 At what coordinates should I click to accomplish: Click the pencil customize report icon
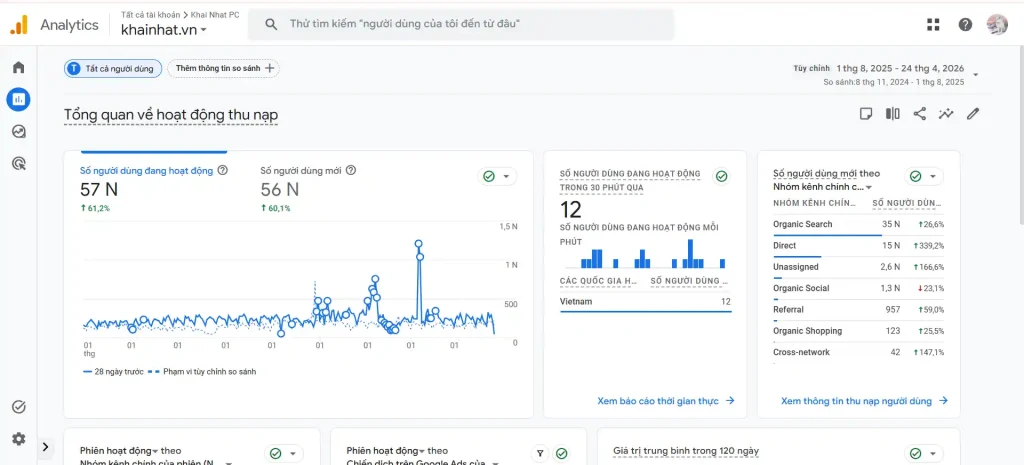(973, 114)
